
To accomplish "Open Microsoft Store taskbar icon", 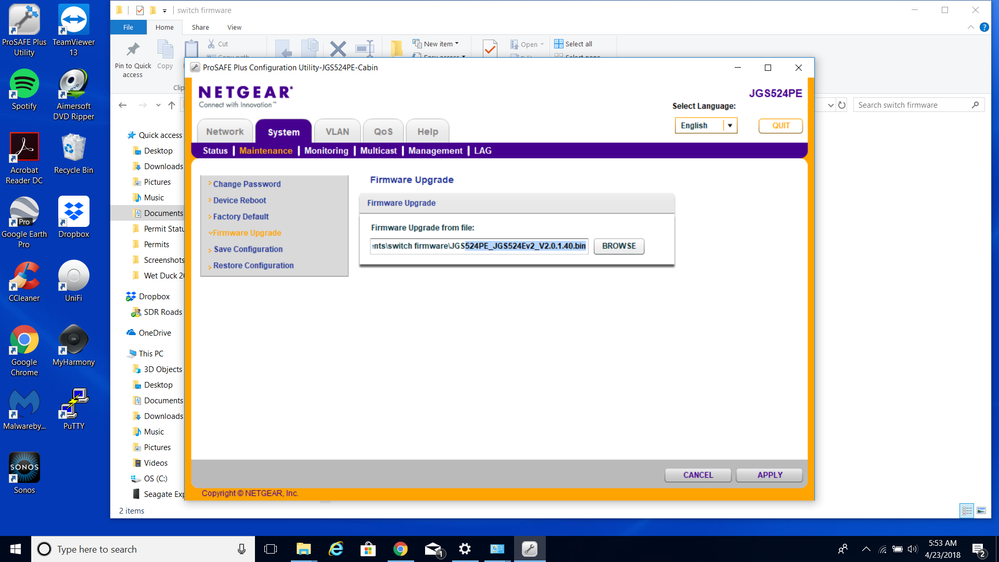I will 368,549.
